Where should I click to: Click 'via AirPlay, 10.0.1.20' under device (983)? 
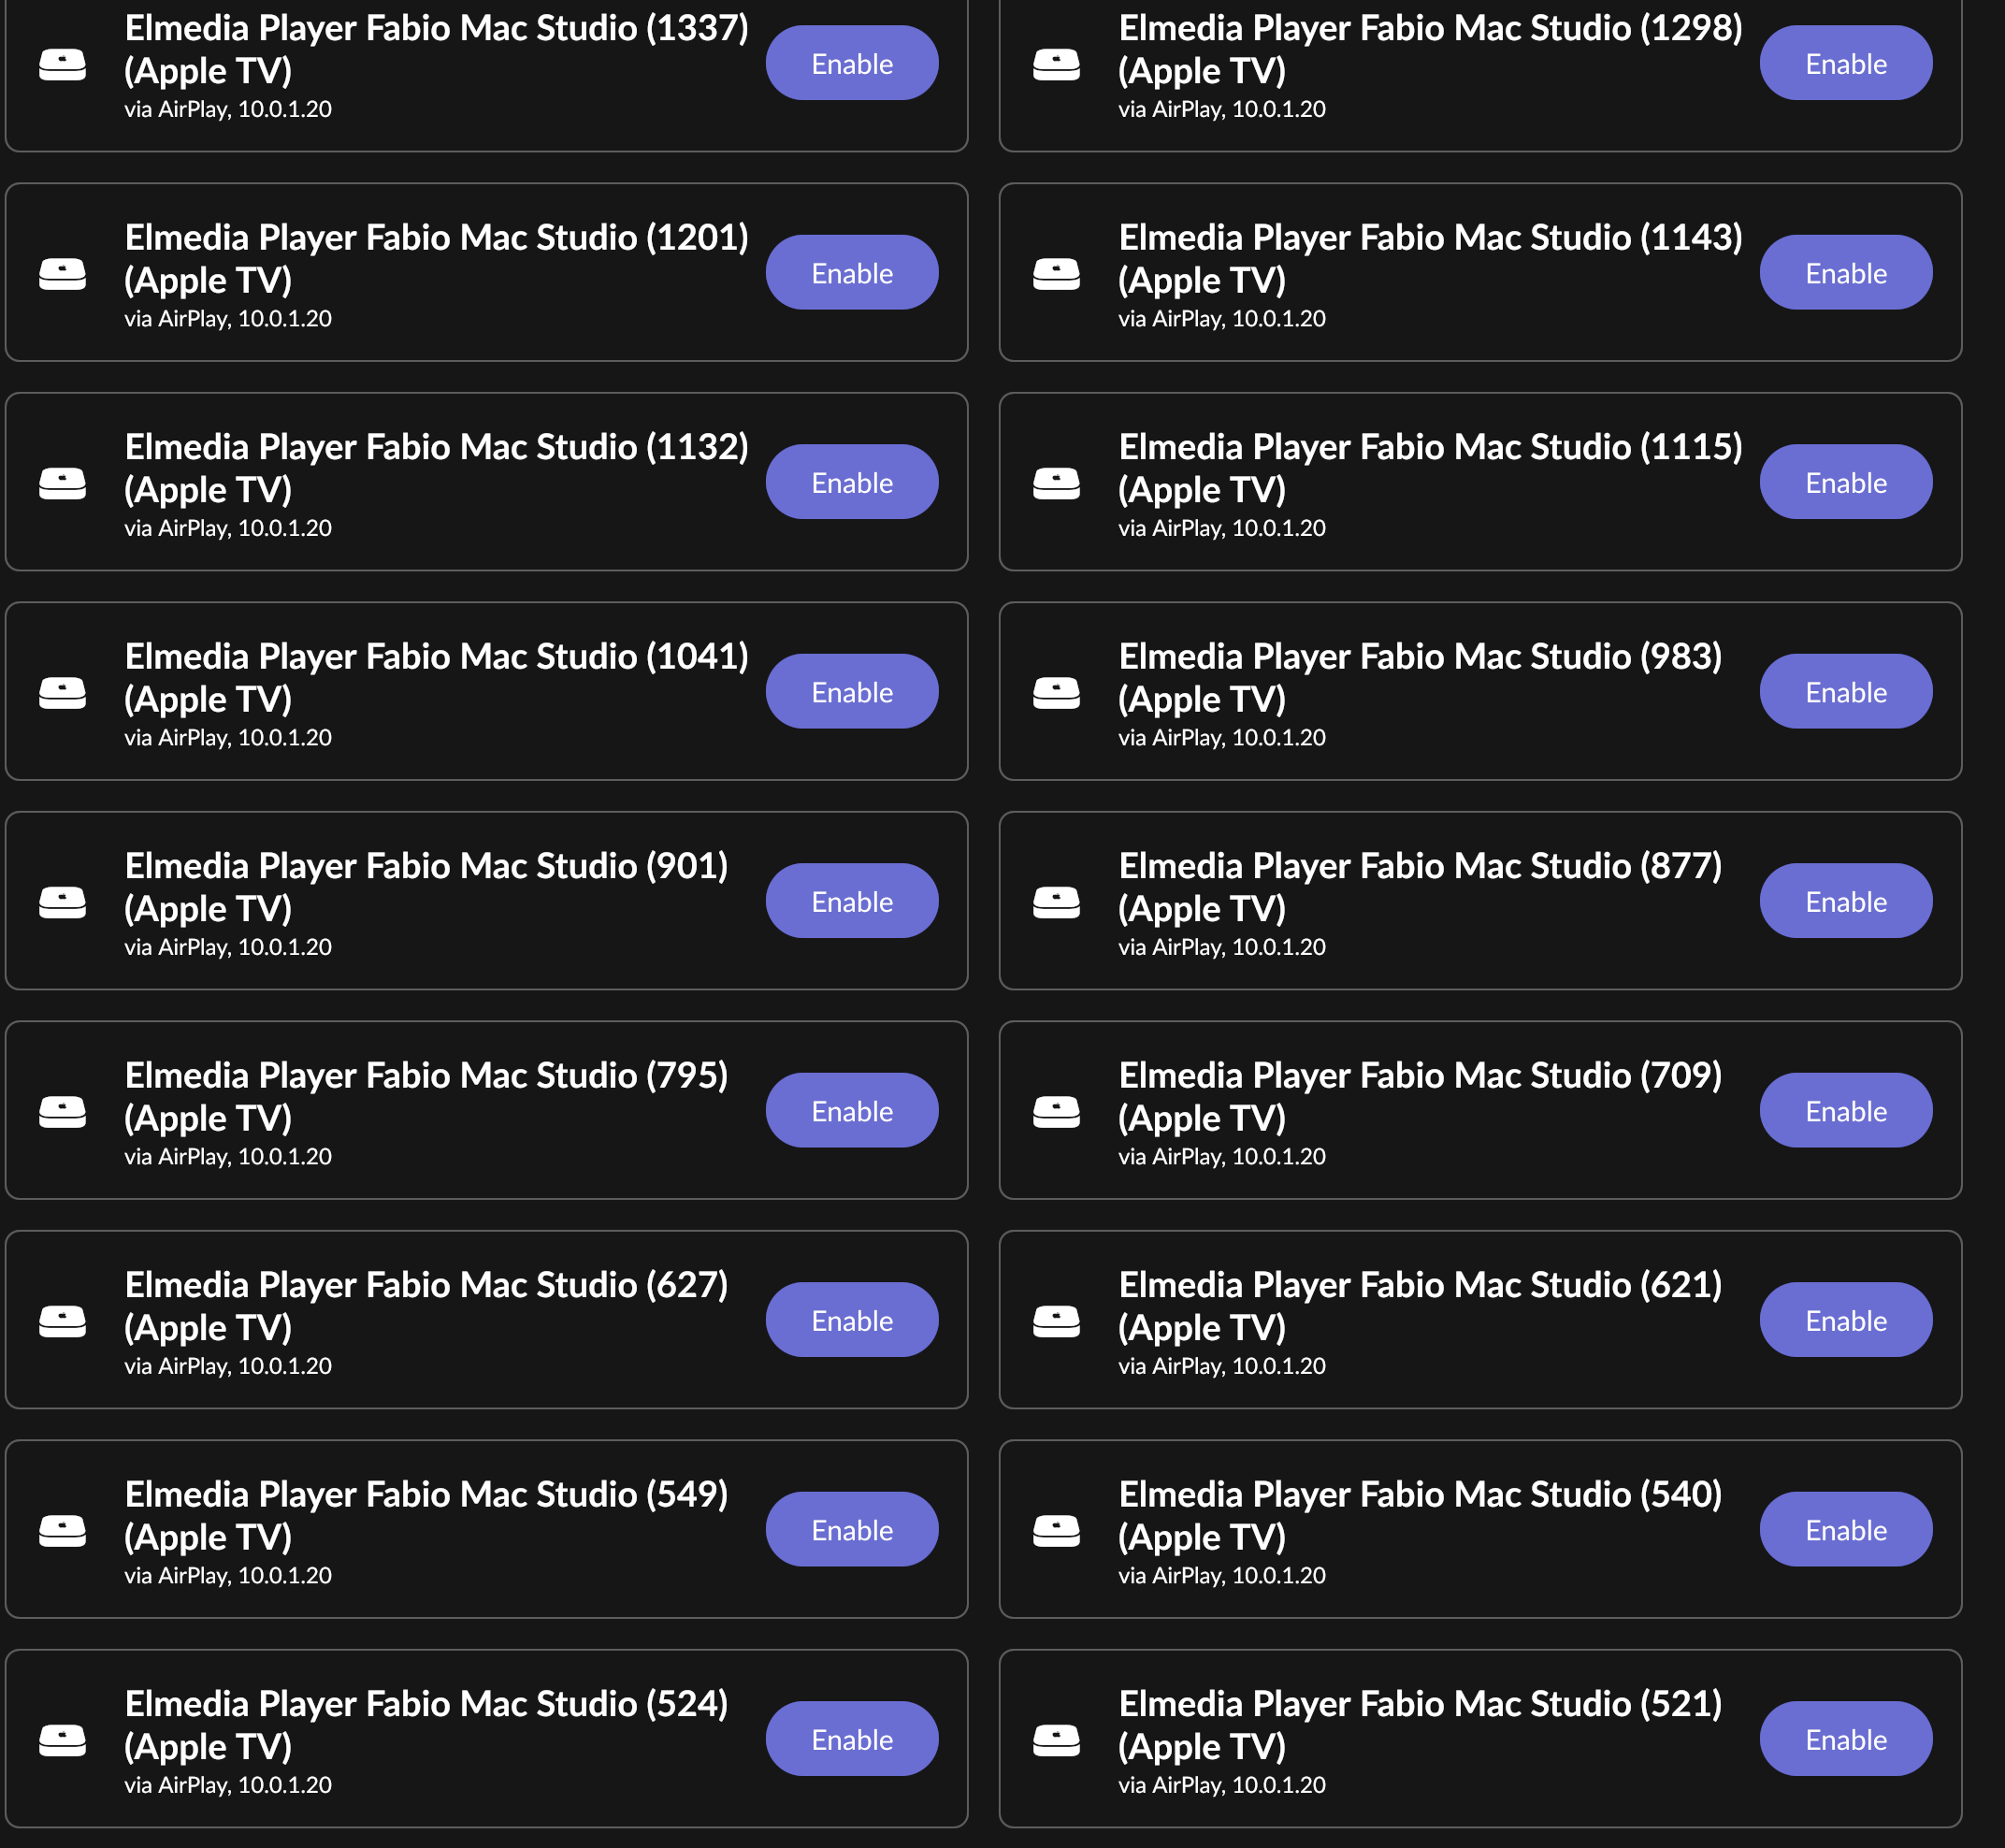click(1222, 738)
